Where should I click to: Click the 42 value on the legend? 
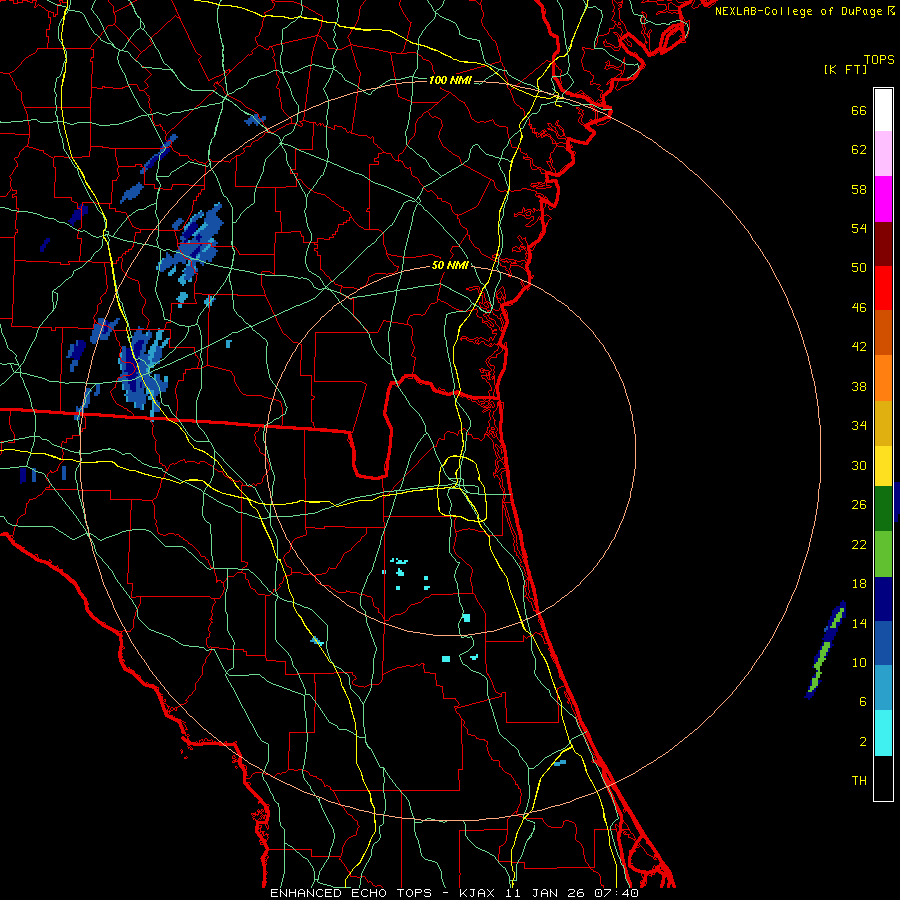coord(859,347)
